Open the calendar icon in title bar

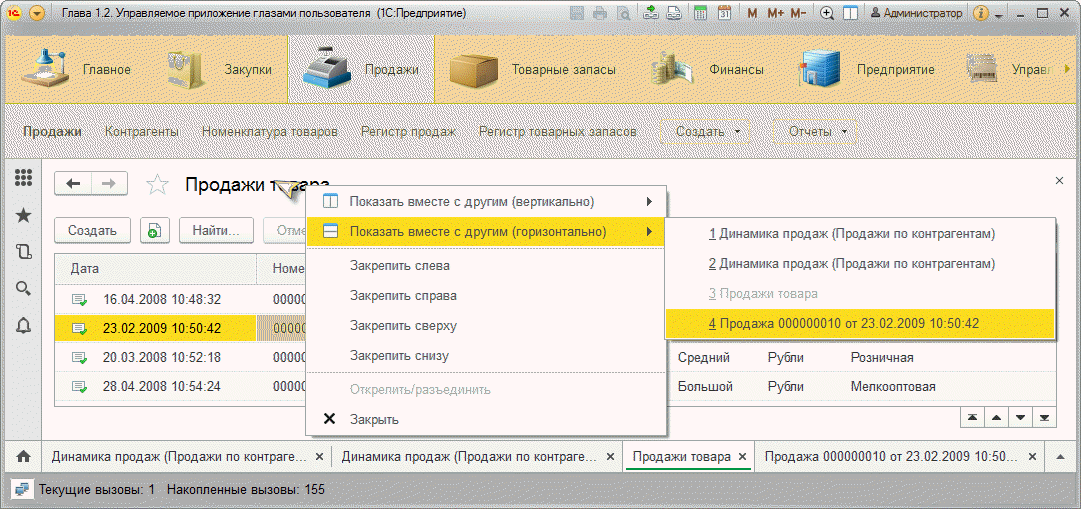tap(724, 13)
